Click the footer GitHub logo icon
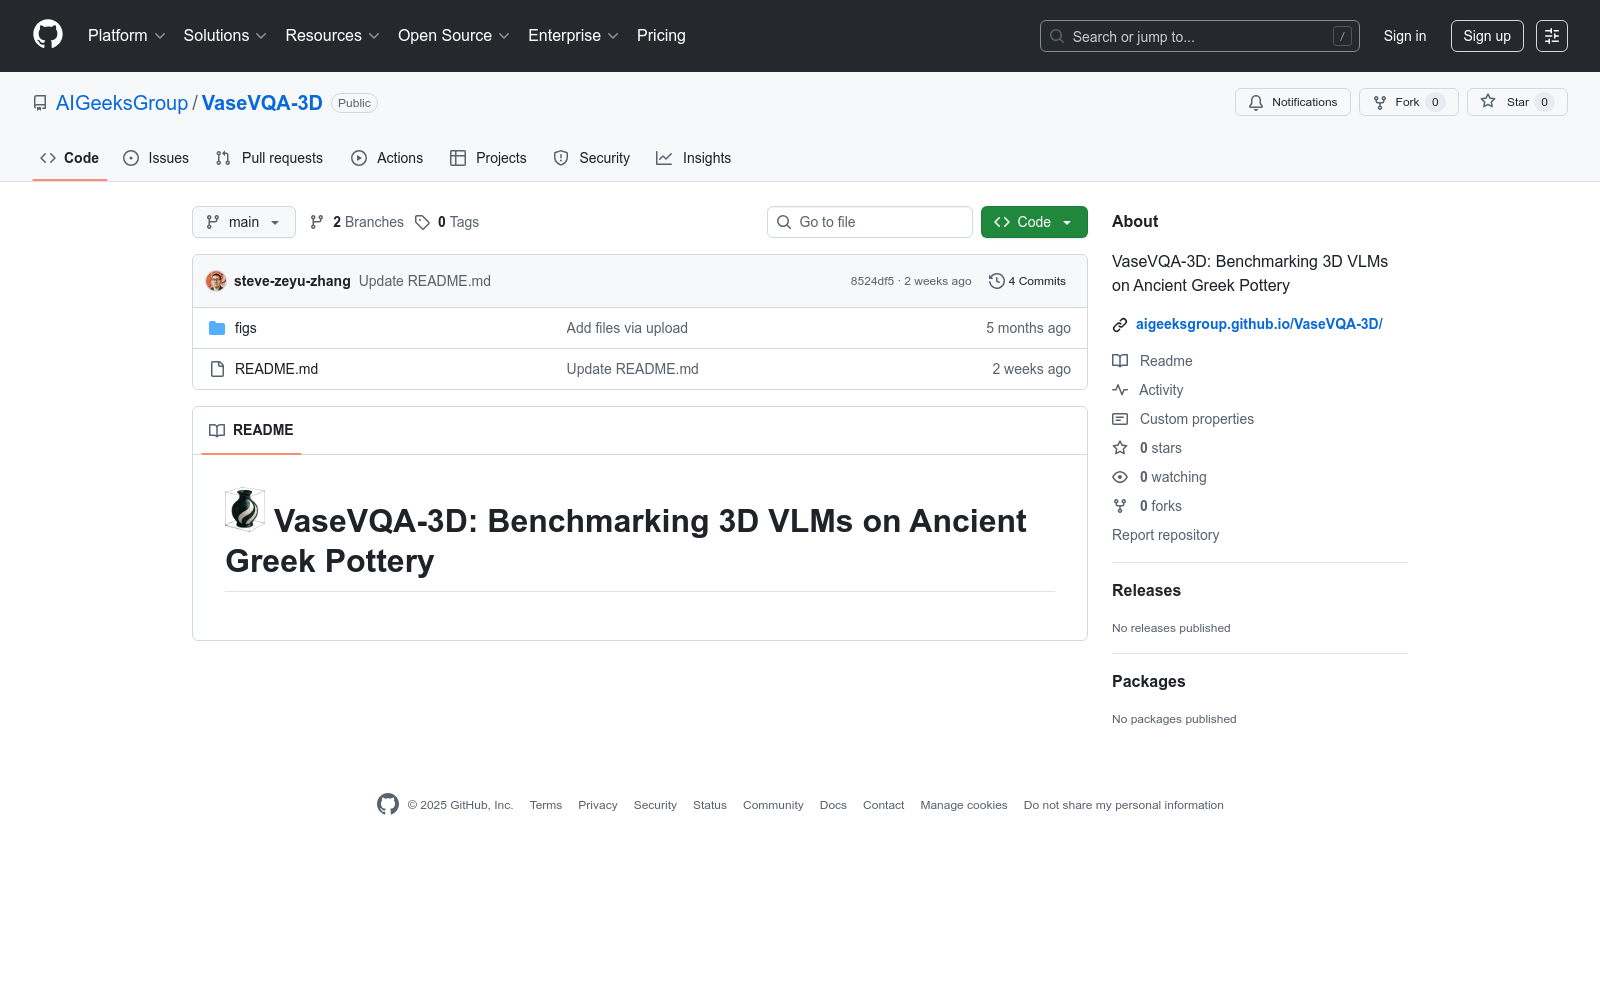 (388, 804)
